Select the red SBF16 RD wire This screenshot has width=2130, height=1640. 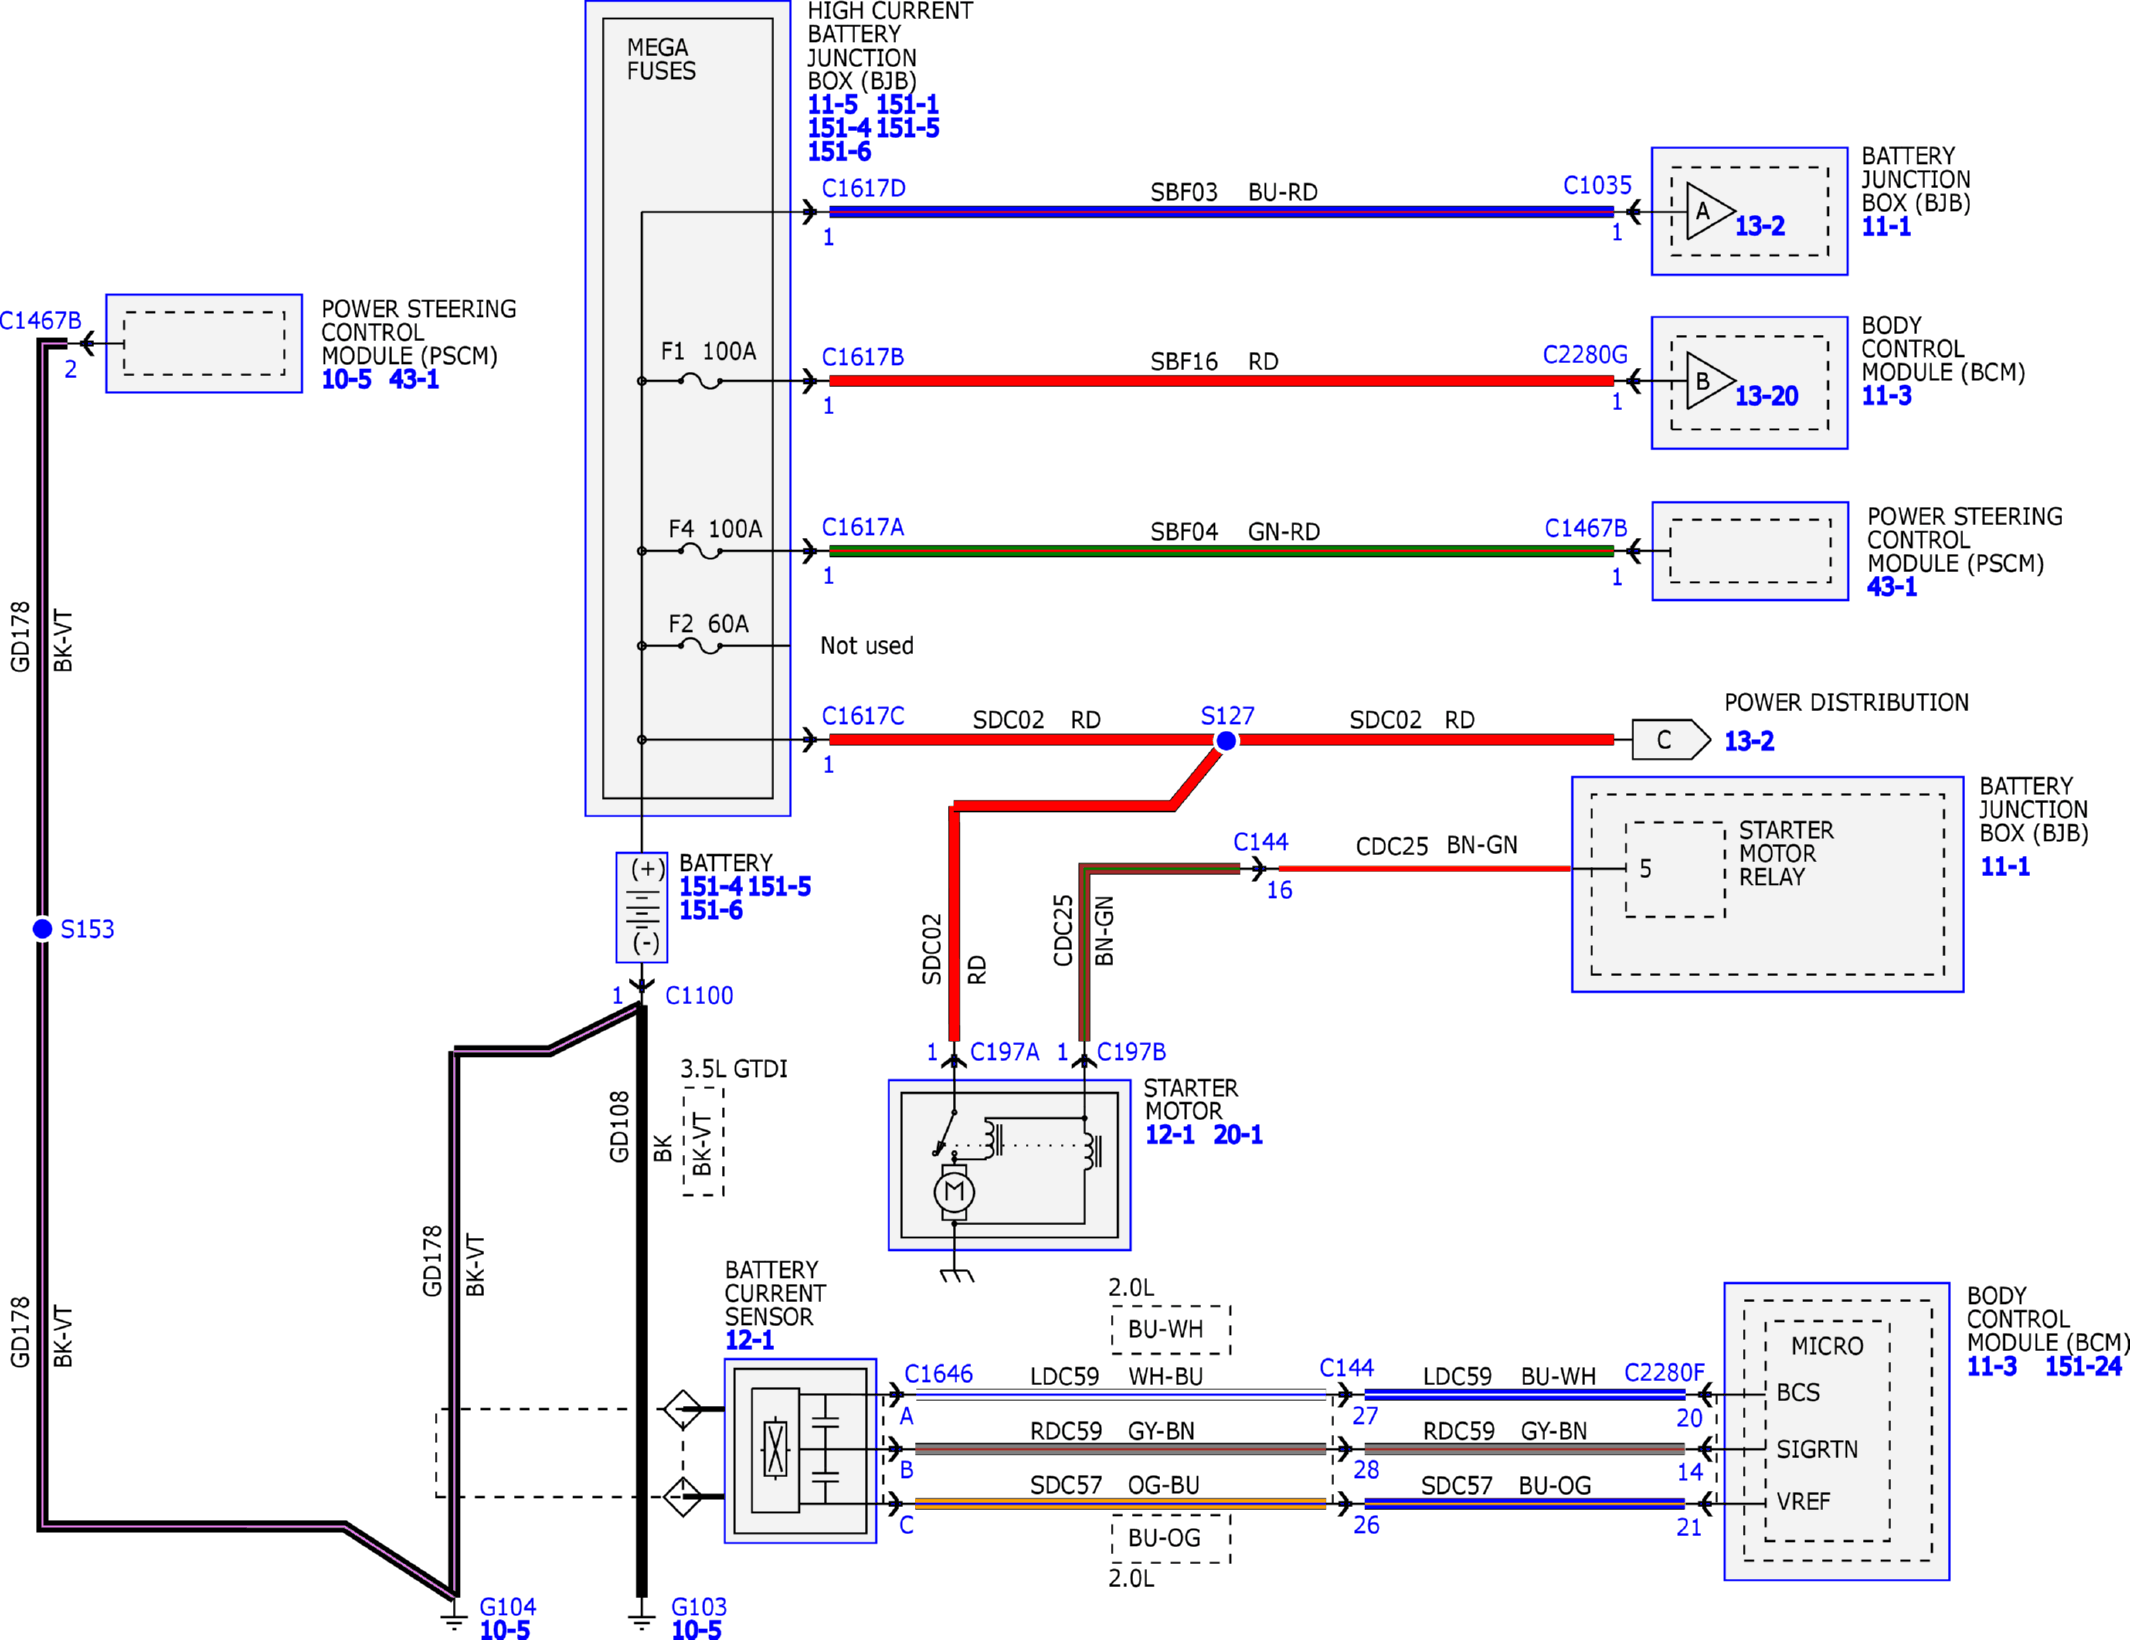pos(1221,381)
